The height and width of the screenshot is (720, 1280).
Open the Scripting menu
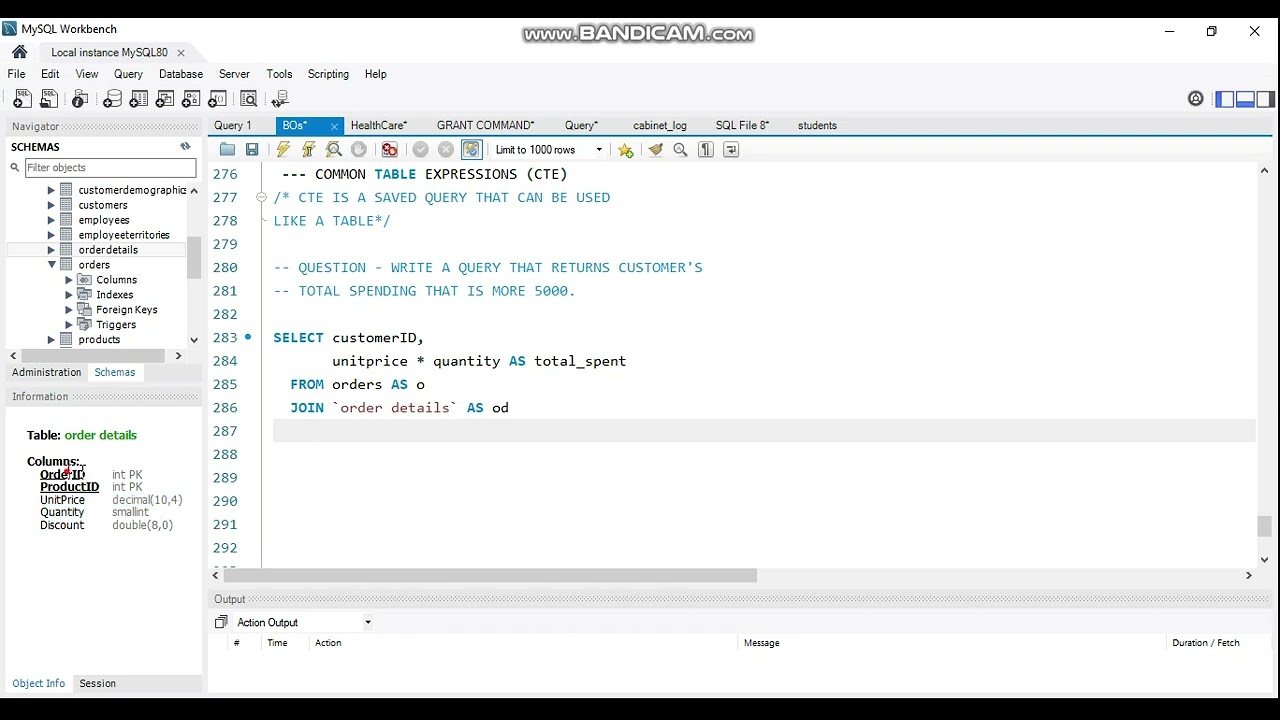pyautogui.click(x=328, y=74)
